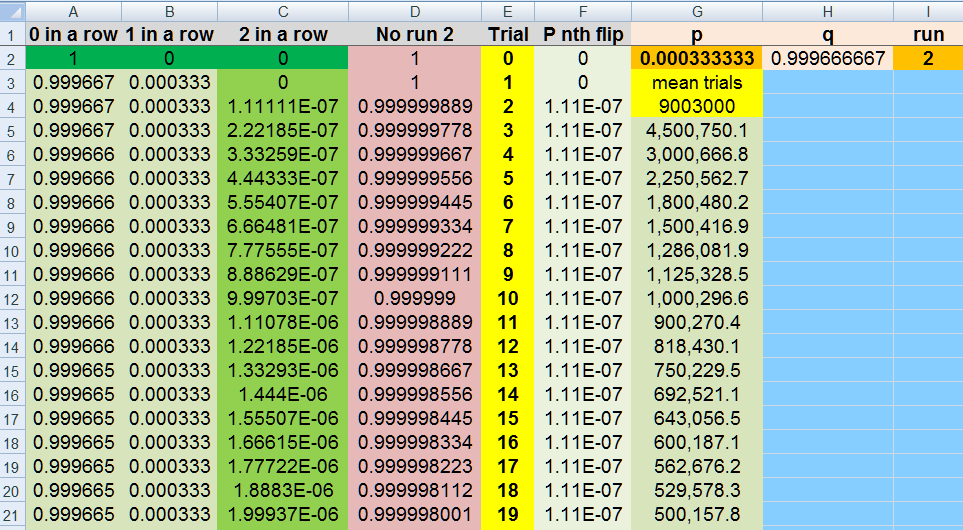Select the row 21 header

(12, 515)
